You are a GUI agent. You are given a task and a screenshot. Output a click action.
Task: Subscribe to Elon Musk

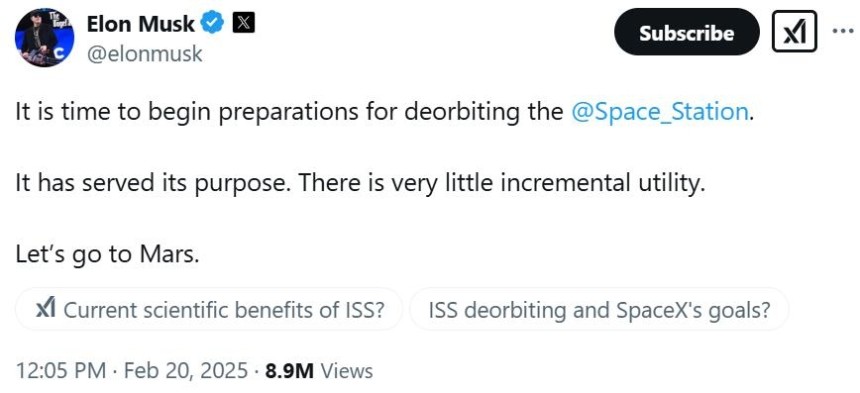click(687, 33)
